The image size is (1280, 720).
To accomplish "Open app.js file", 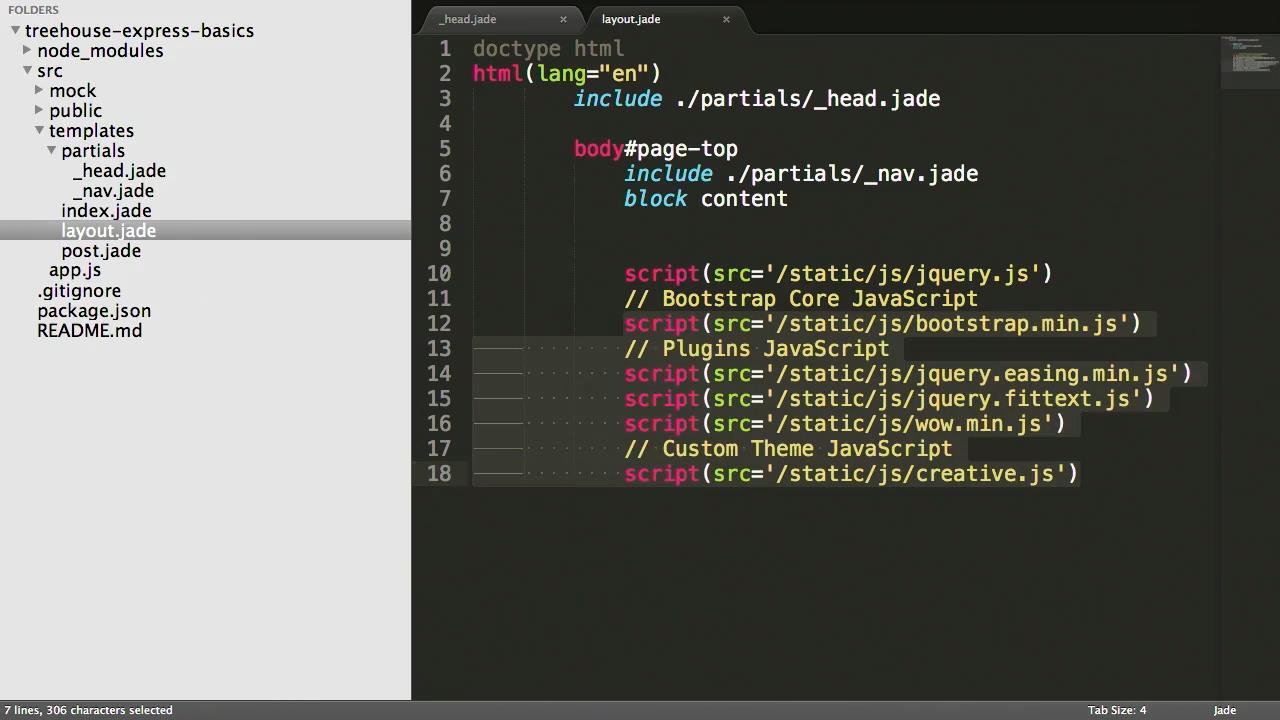I will pos(75,270).
